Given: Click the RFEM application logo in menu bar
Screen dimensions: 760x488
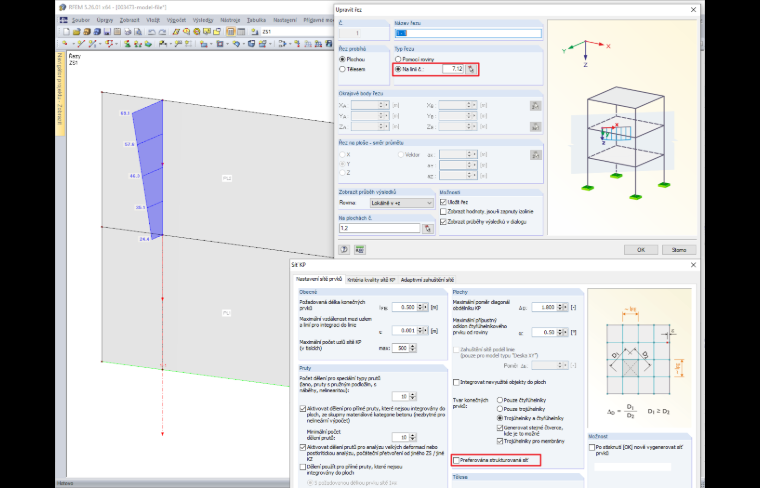Looking at the screenshot, I should (63, 20).
